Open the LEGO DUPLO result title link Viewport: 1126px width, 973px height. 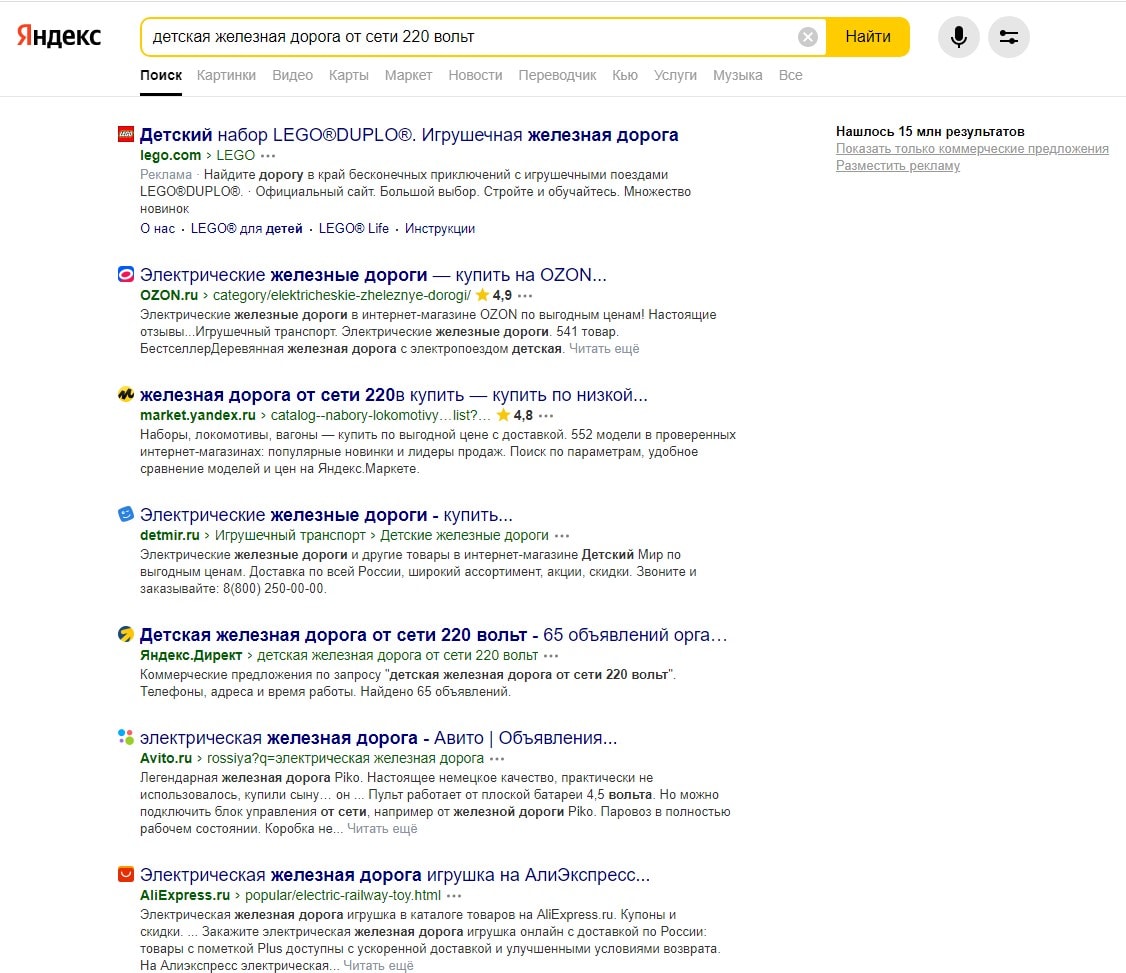point(409,135)
